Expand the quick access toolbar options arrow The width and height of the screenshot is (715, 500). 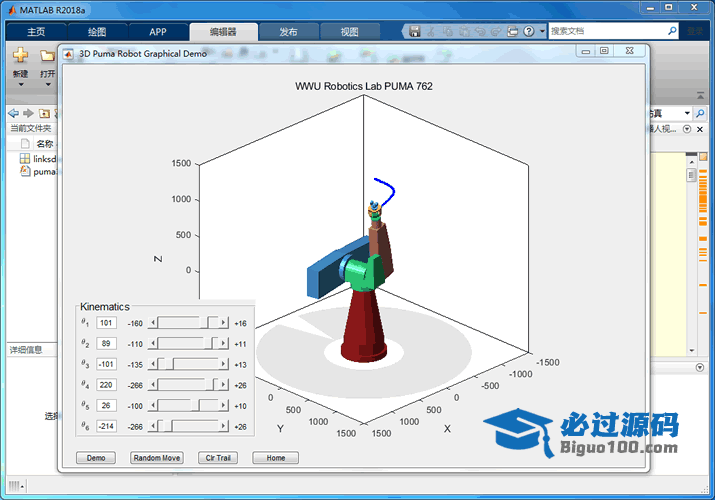[x=542, y=31]
